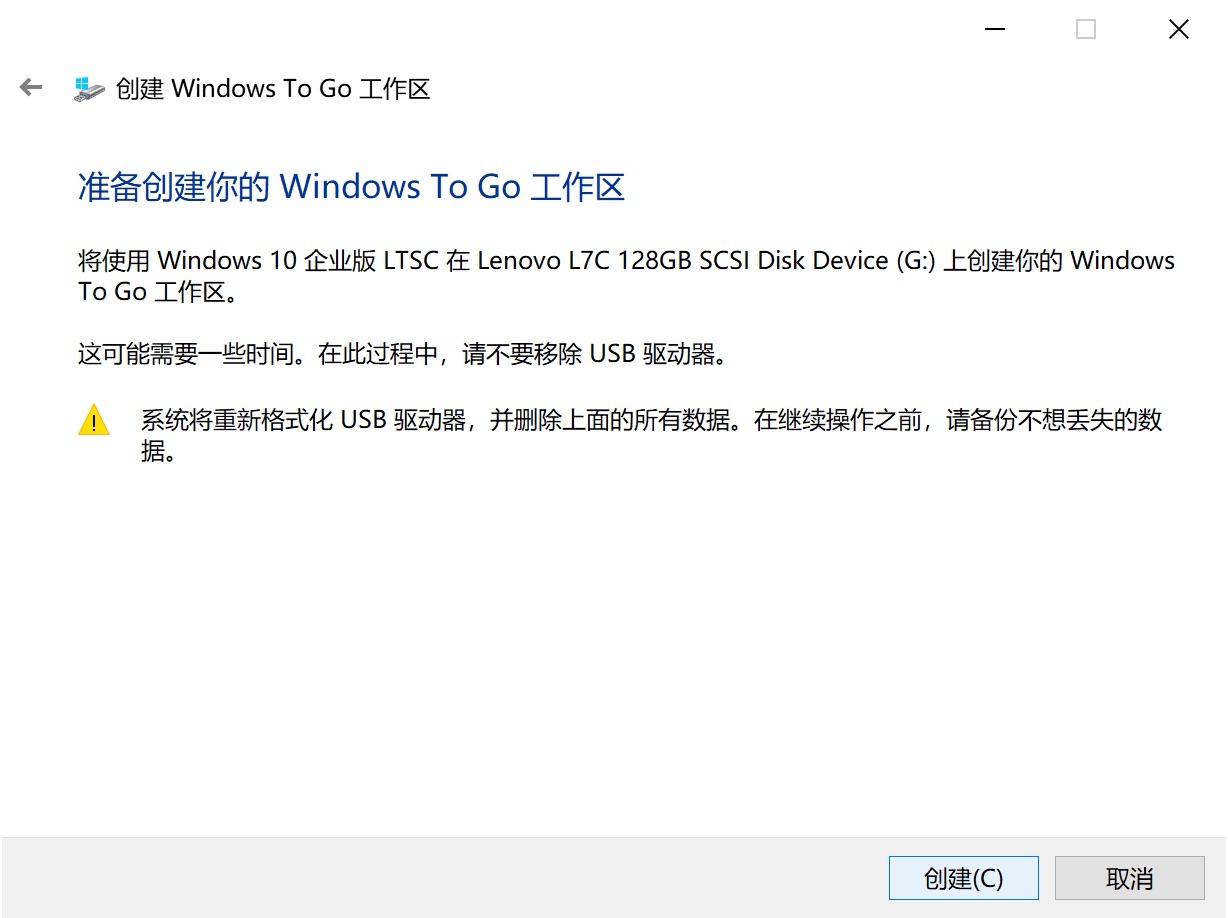Click the window title 创建 Windows To Go 工作区
Screen dimensions: 1228x918
coord(273,89)
